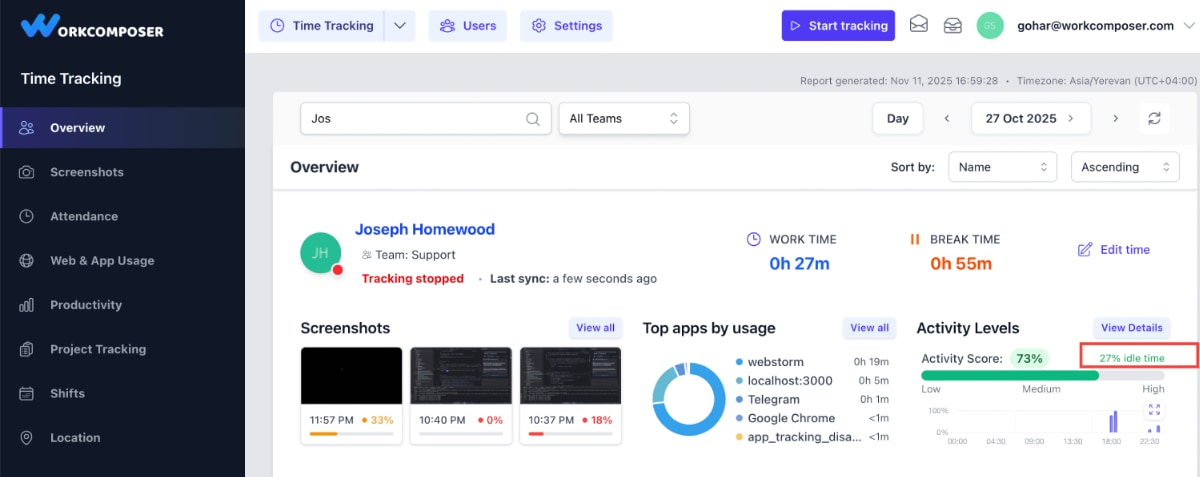Open the Sort by Name dropdown

[x=1003, y=167]
